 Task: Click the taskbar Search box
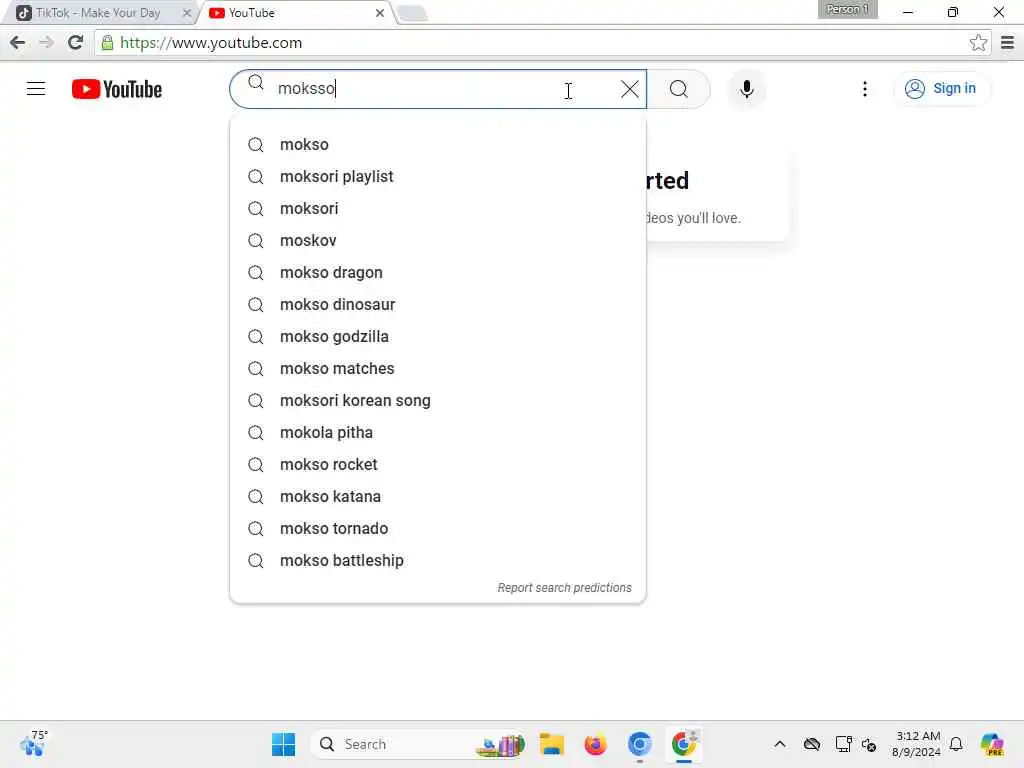pyautogui.click(x=420, y=744)
